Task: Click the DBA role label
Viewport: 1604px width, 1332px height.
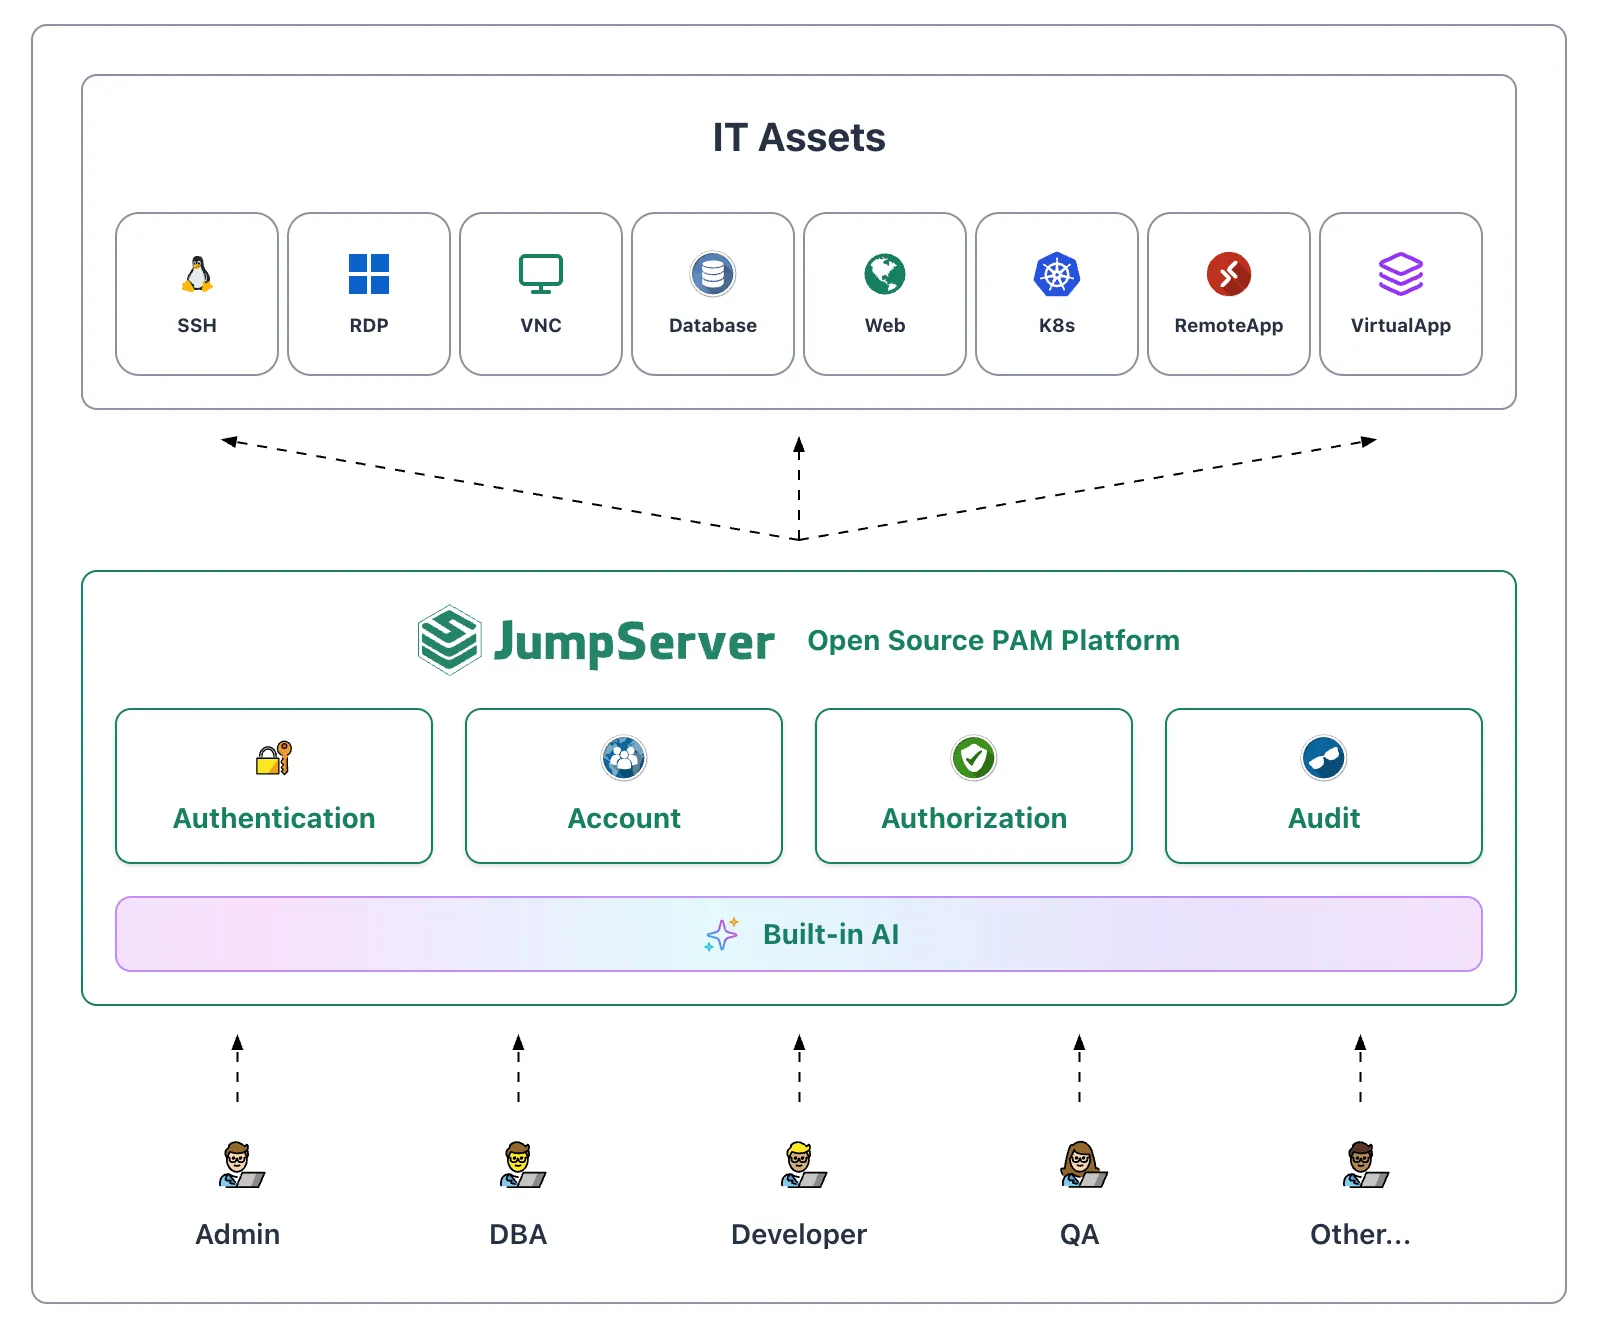Action: 518,1234
